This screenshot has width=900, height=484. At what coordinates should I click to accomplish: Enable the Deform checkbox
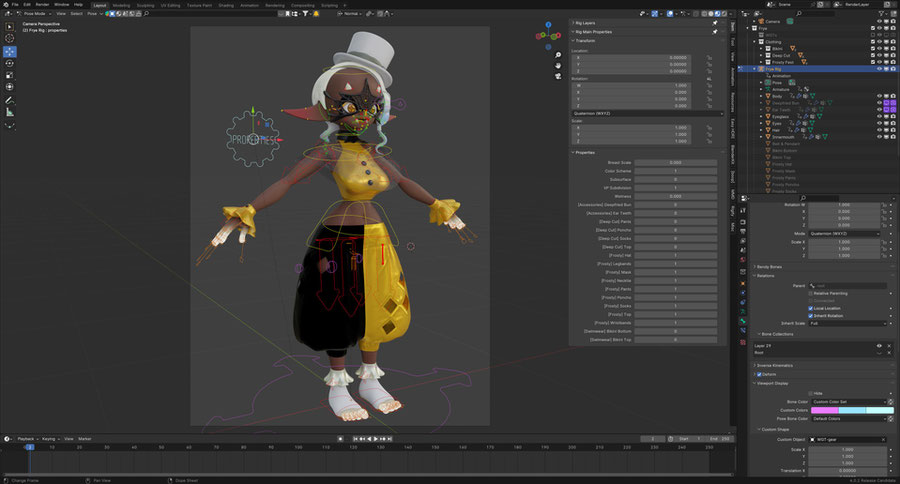[x=759, y=374]
